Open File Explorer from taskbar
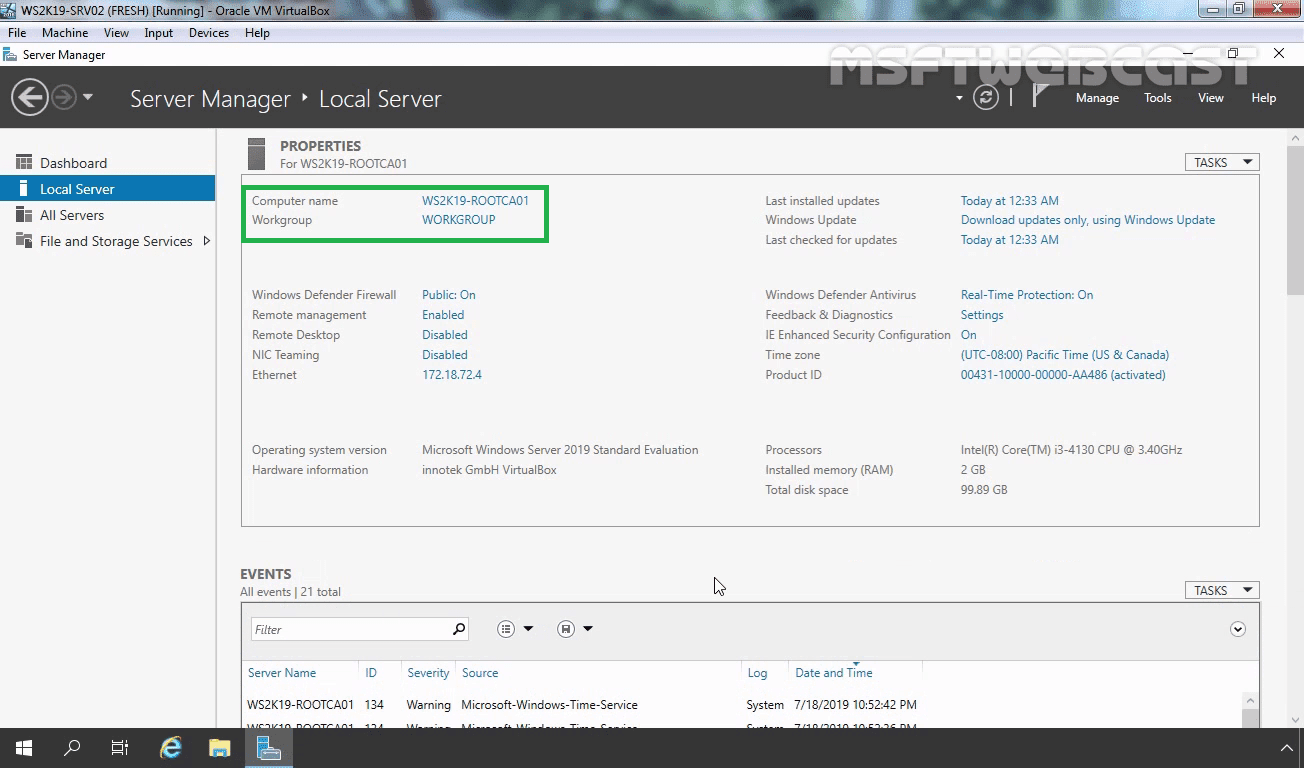Image resolution: width=1304 pixels, height=768 pixels. click(x=219, y=748)
